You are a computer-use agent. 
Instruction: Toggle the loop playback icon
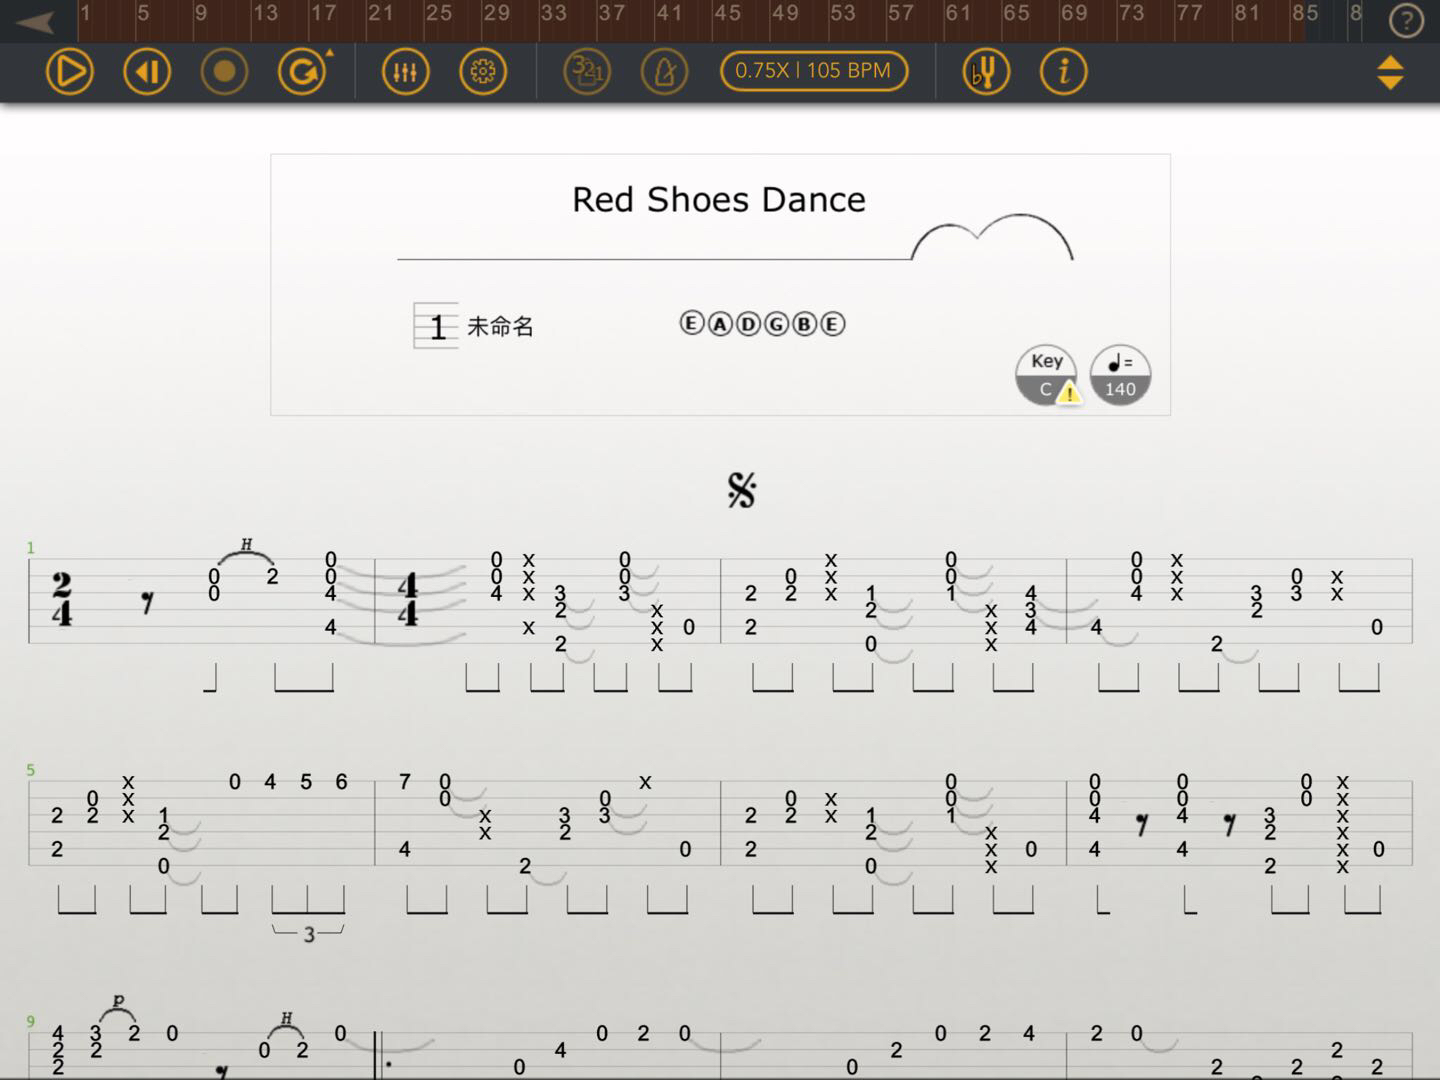click(x=303, y=72)
